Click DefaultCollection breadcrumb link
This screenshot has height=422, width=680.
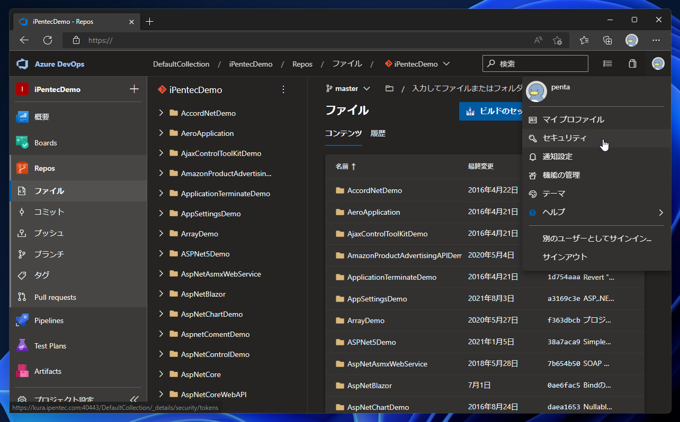pyautogui.click(x=181, y=64)
